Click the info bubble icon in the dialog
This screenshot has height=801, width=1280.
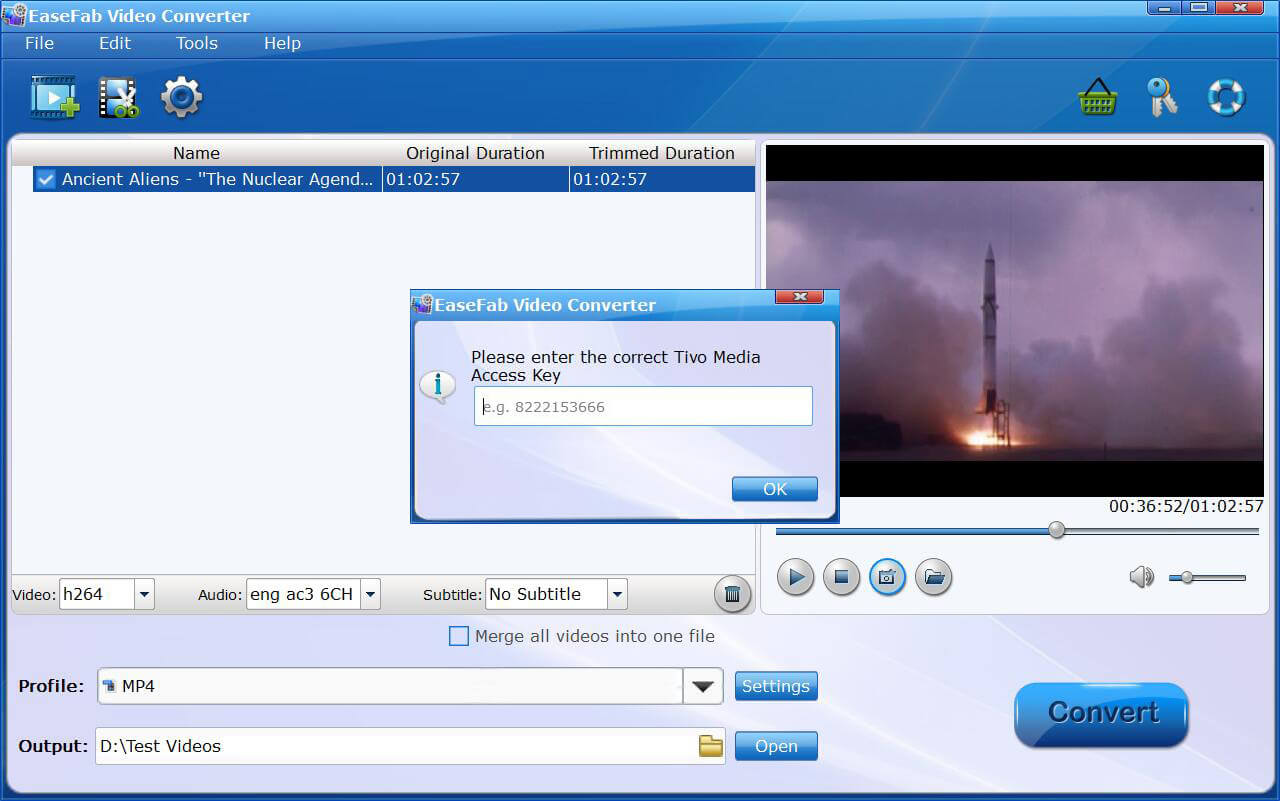pyautogui.click(x=437, y=385)
